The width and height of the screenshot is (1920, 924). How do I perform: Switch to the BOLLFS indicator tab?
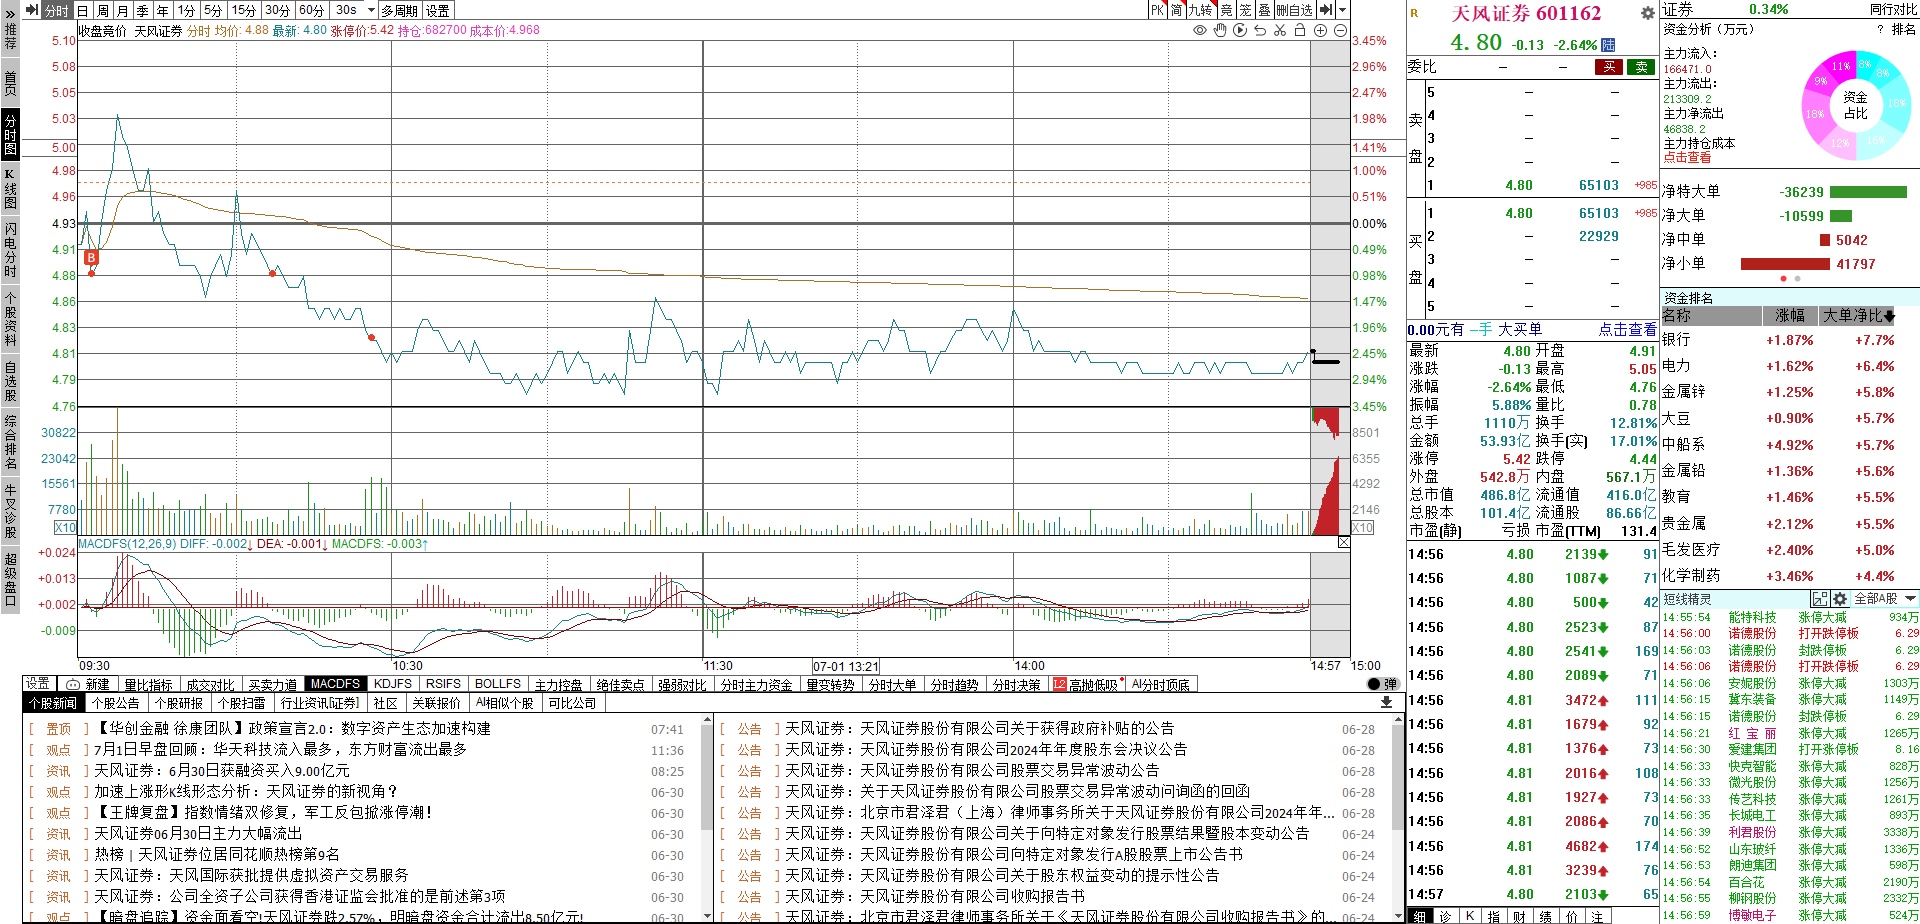(498, 684)
